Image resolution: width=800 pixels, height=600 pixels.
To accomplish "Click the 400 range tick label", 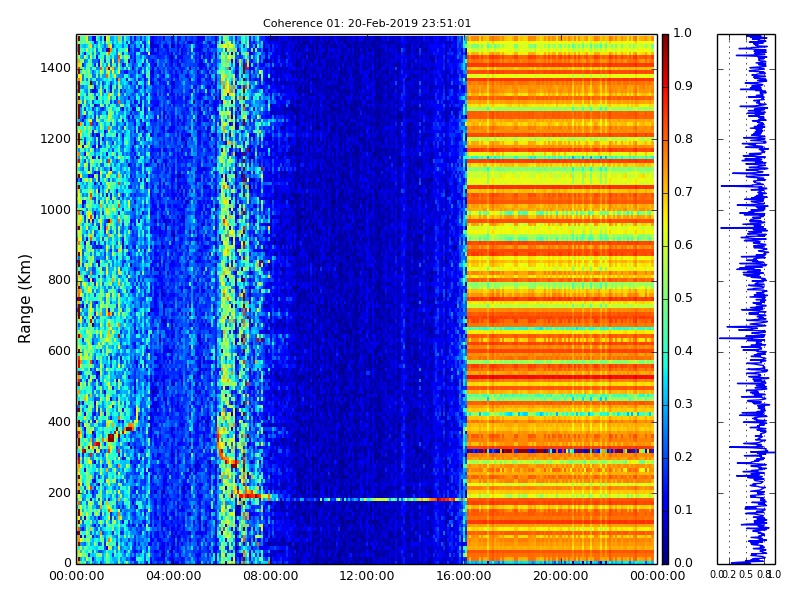I will click(60, 422).
